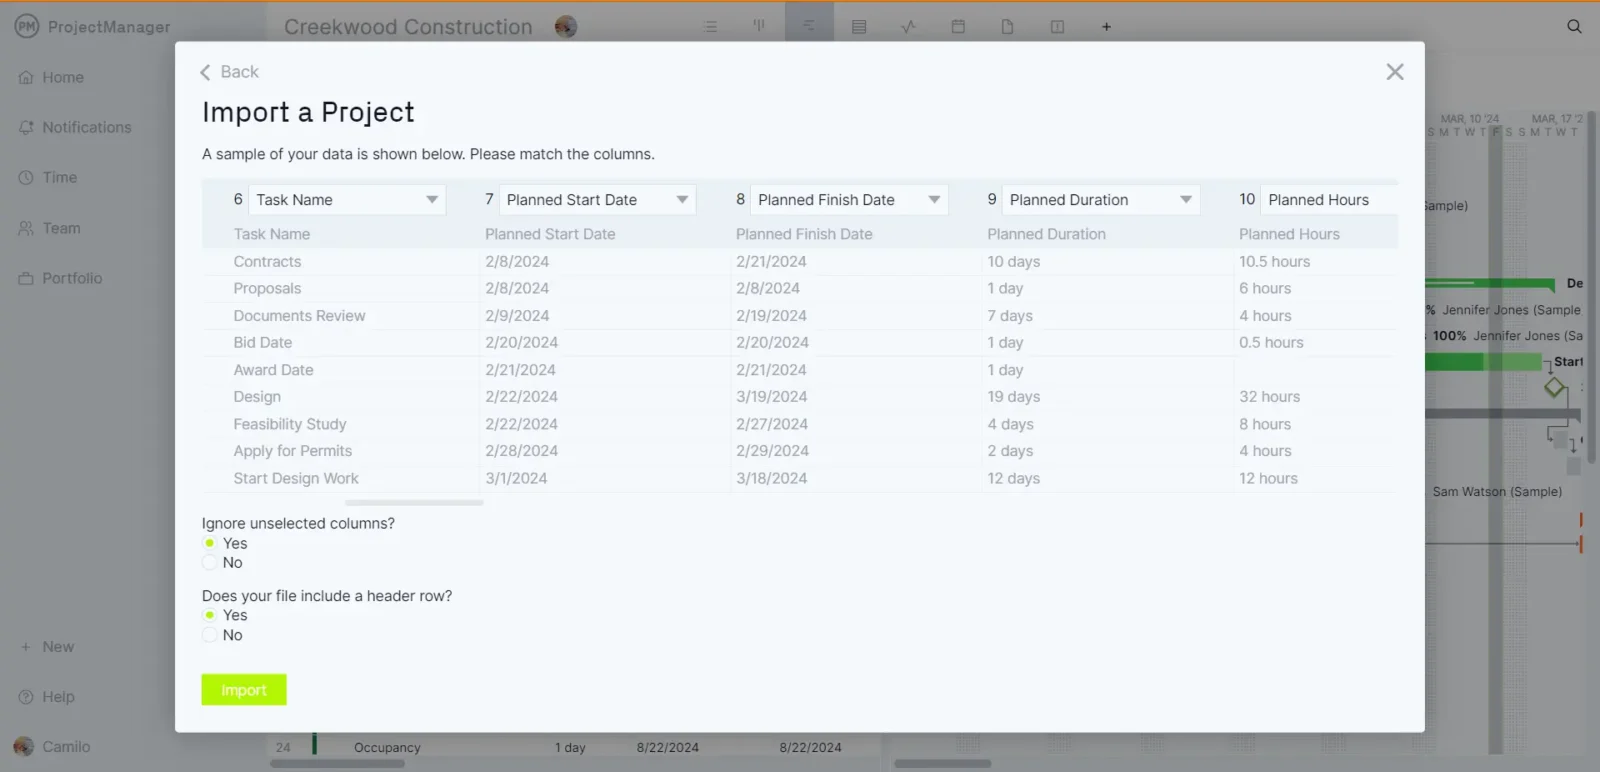The width and height of the screenshot is (1600, 772).
Task: Open the split panel view icon
Action: 1057,27
